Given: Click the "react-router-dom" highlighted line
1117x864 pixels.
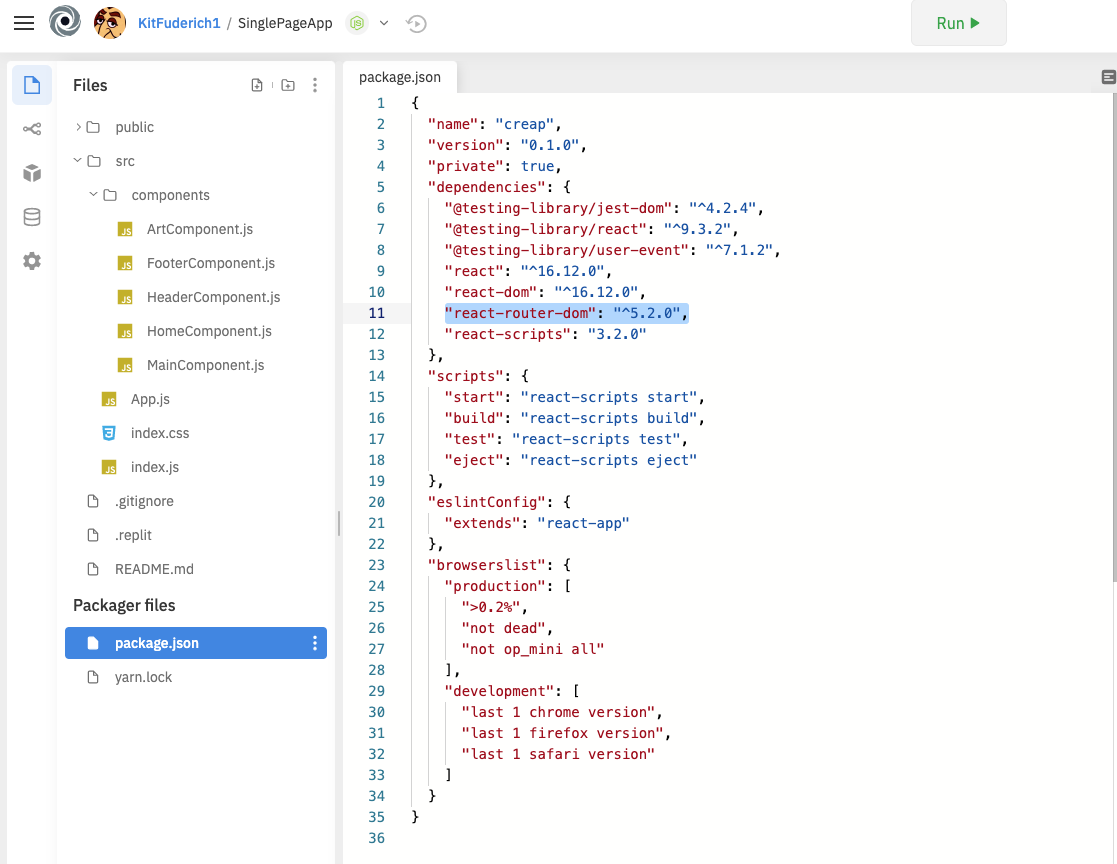Looking at the screenshot, I should (566, 313).
